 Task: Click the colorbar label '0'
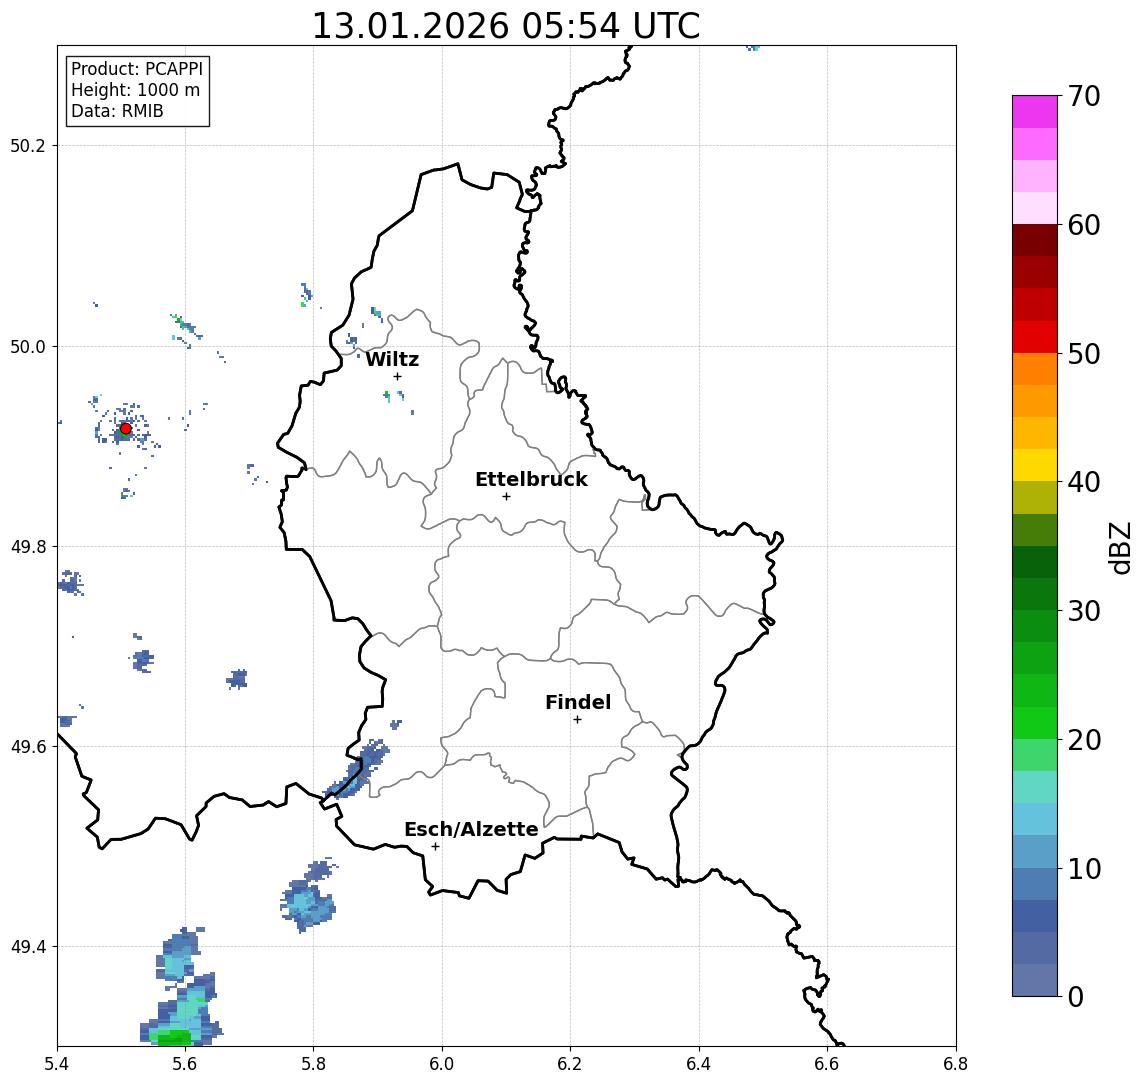point(1076,996)
